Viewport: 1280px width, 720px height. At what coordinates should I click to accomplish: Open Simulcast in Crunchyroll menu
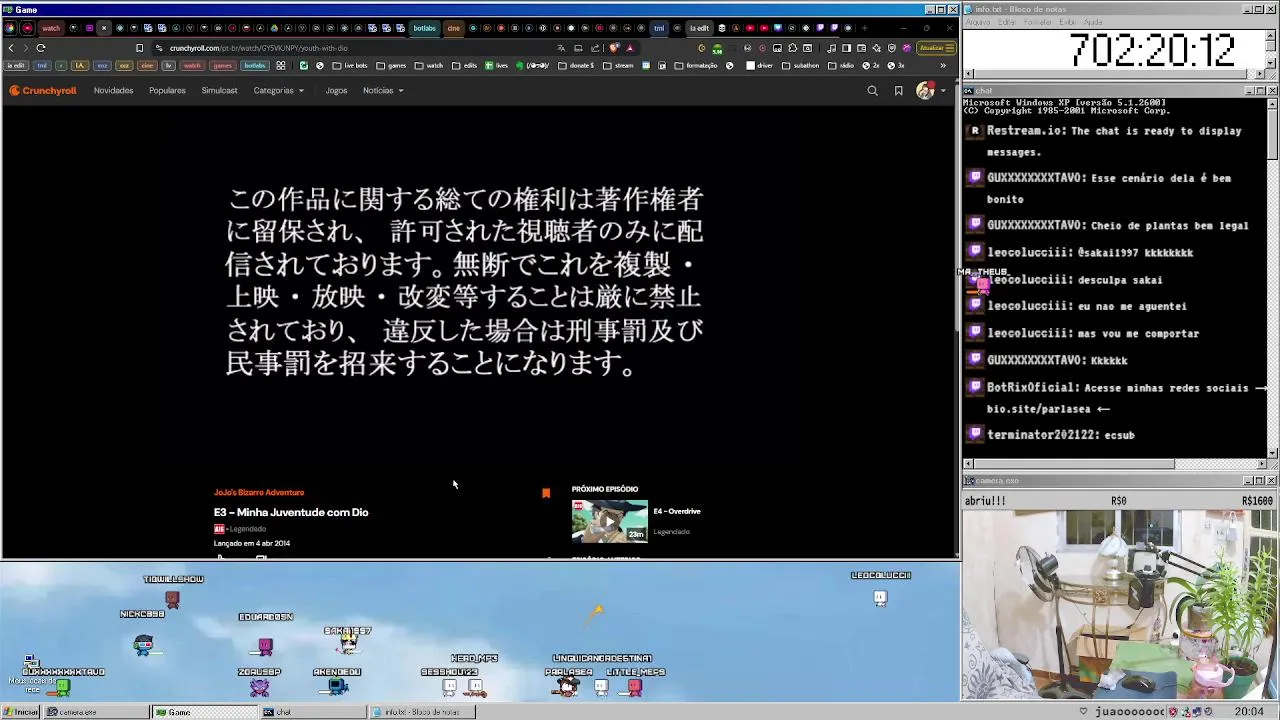tap(219, 91)
